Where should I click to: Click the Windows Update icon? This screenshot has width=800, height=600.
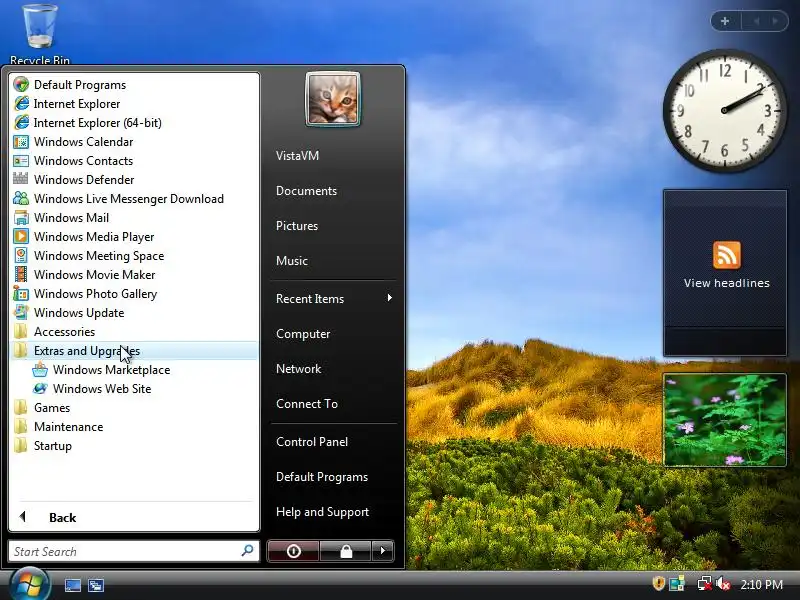pyautogui.click(x=21, y=312)
